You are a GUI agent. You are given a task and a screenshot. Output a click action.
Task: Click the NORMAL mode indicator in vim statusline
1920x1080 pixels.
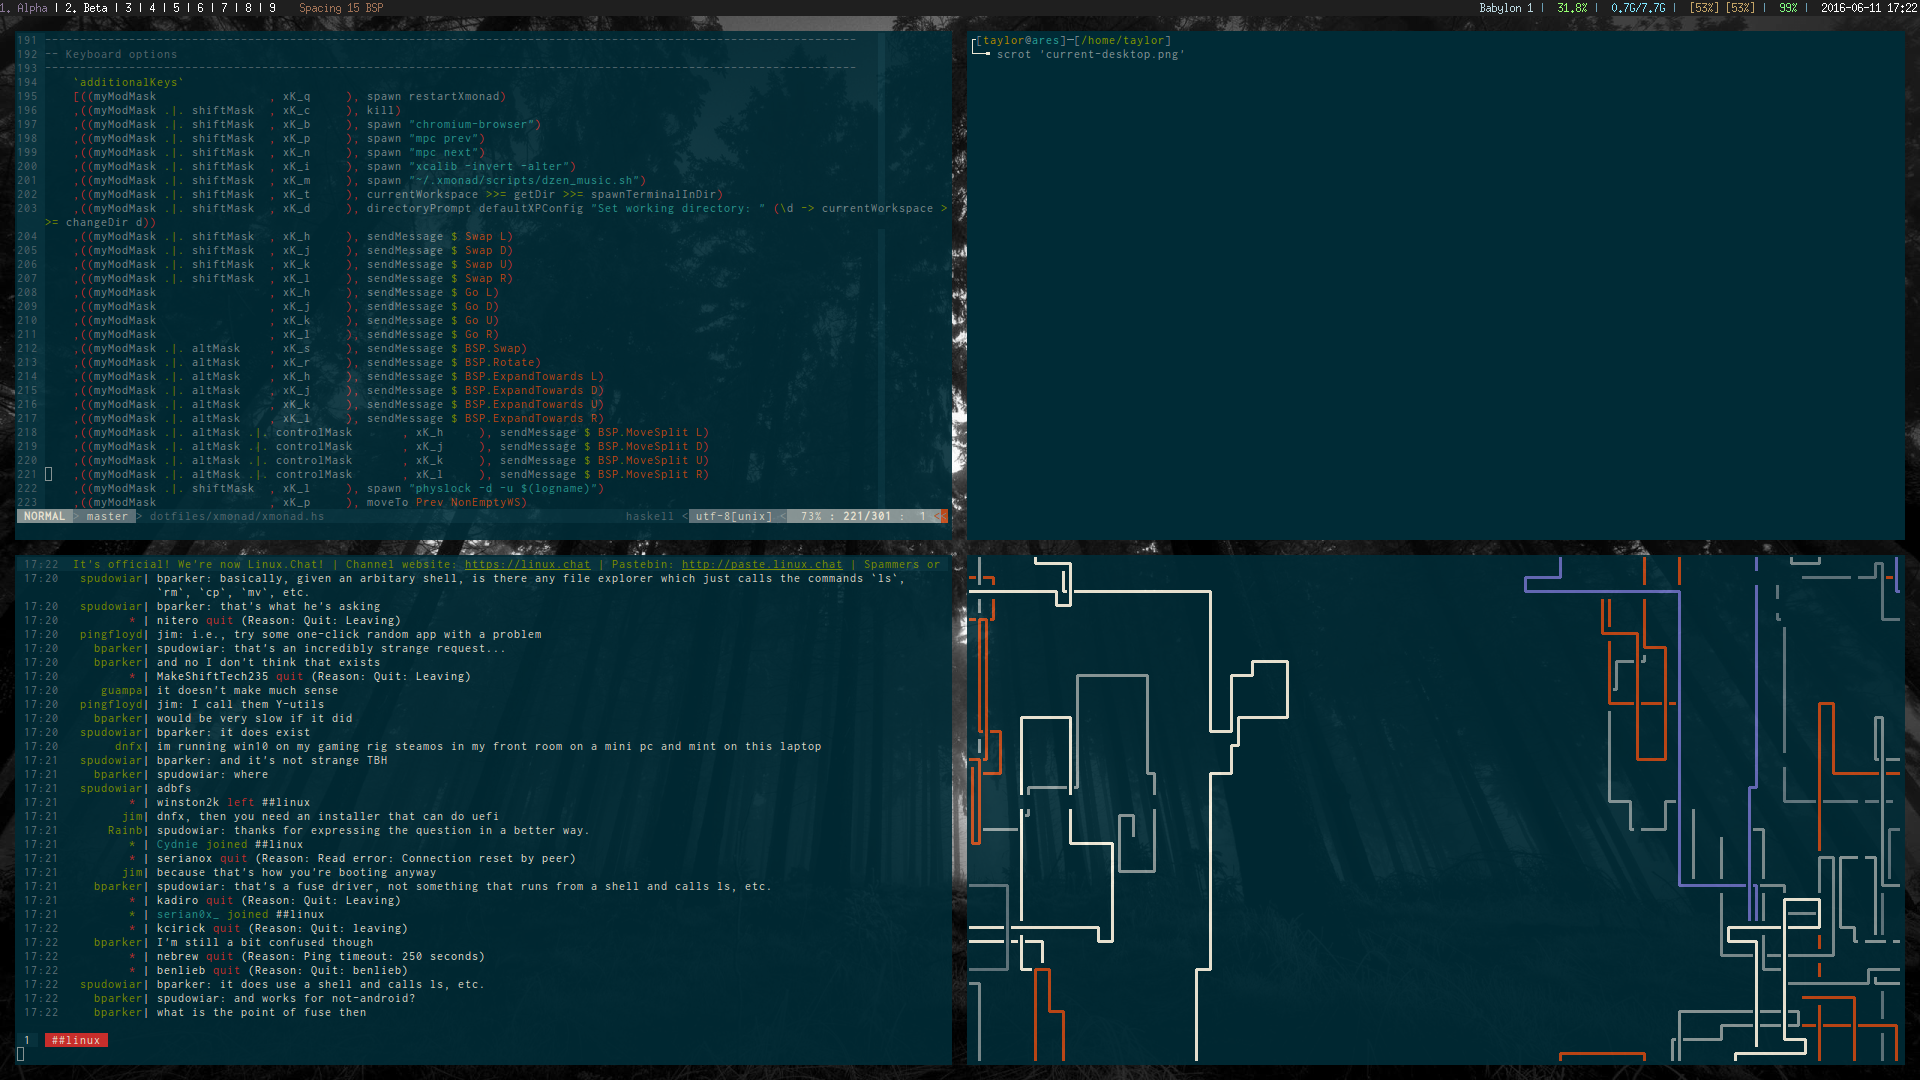[x=44, y=517]
